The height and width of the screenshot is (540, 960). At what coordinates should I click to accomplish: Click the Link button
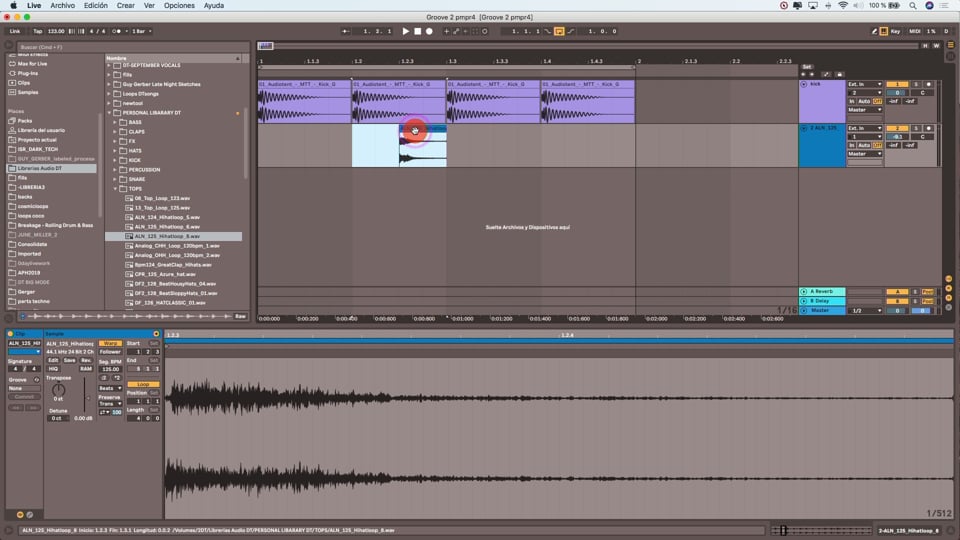[15, 31]
